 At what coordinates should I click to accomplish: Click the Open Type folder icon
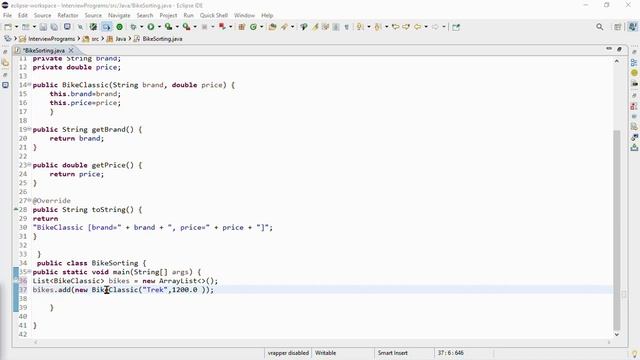click(x=272, y=27)
